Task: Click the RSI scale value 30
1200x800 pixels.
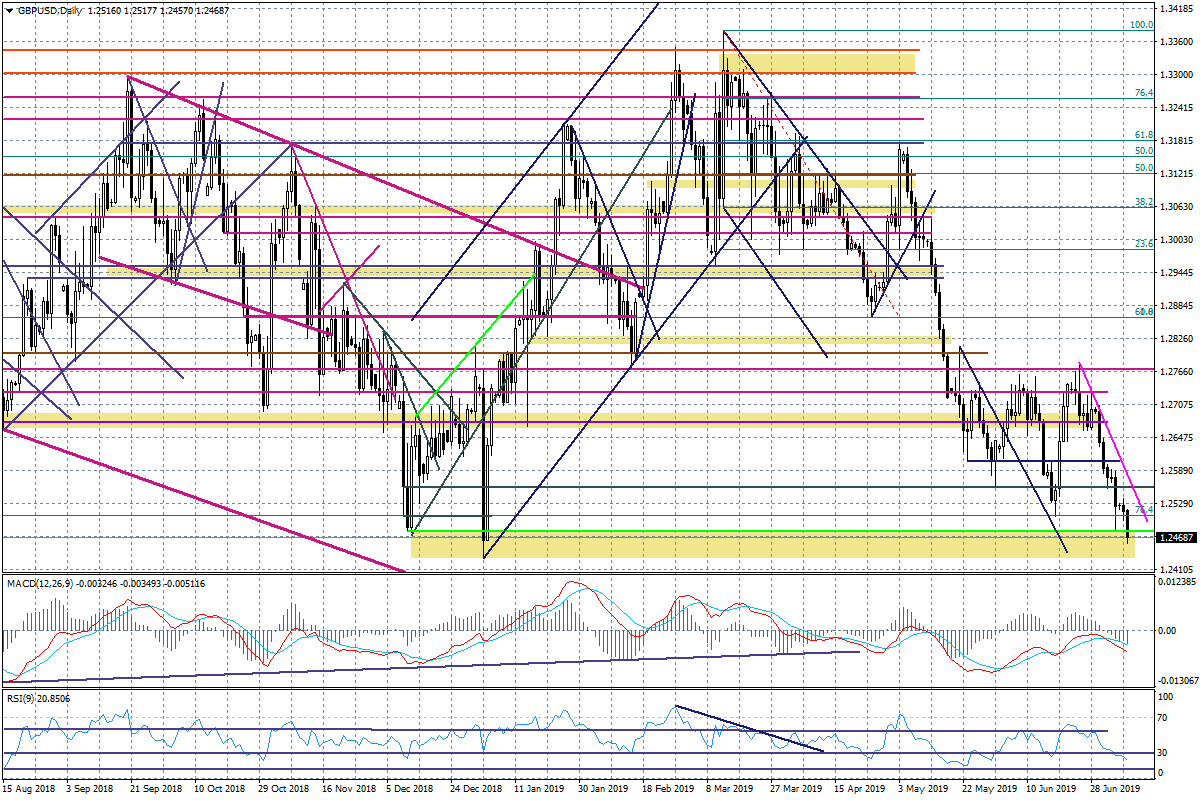Action: pyautogui.click(x=1165, y=752)
